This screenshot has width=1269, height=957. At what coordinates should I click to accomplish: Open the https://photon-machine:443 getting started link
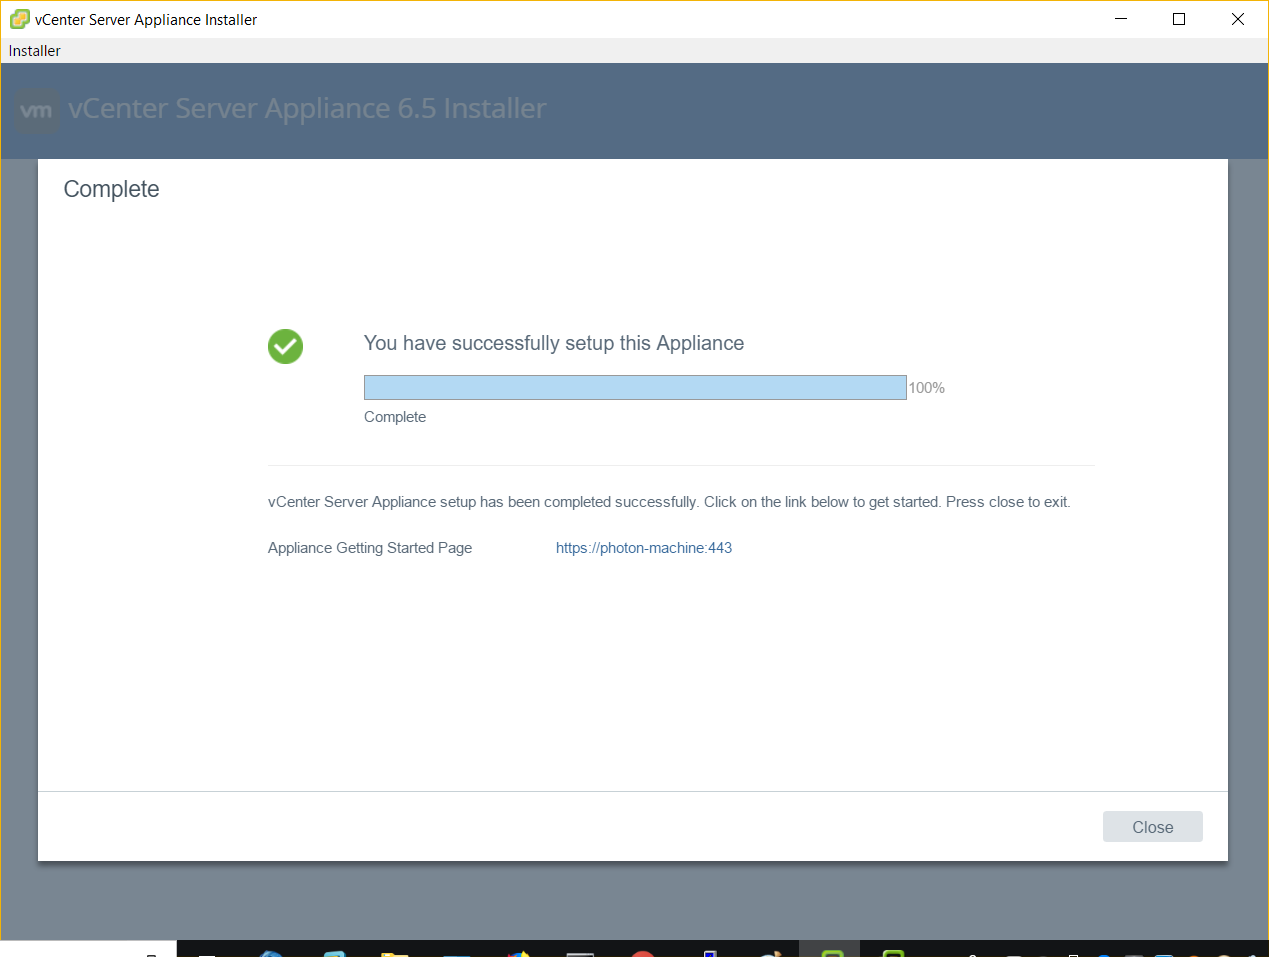[644, 548]
